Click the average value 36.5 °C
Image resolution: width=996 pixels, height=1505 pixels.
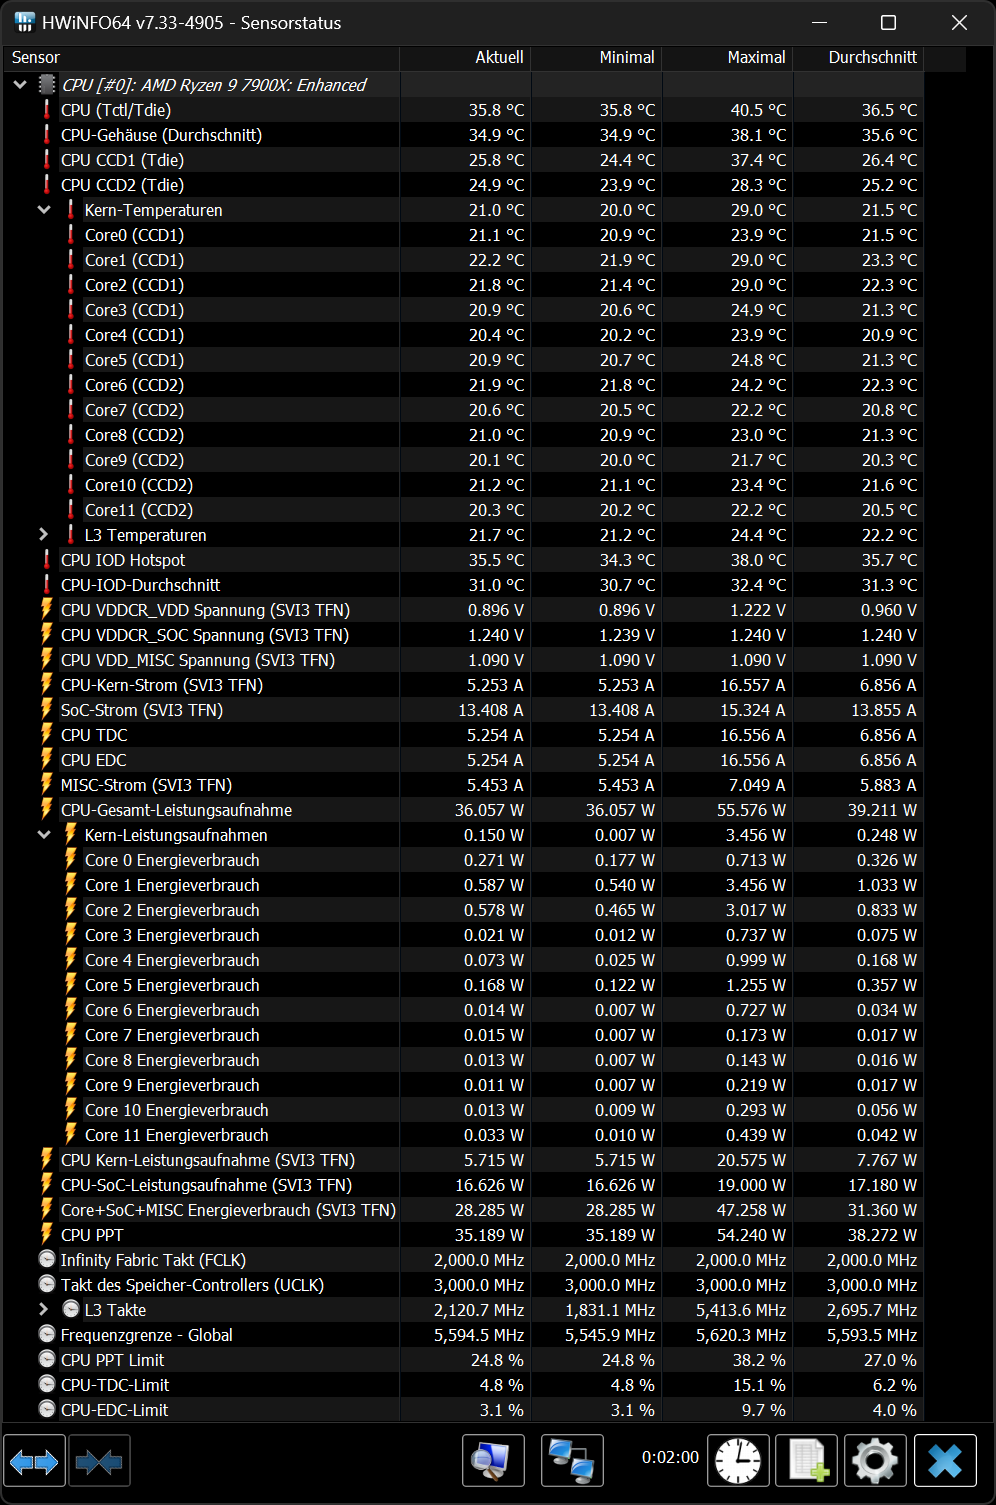coord(889,110)
